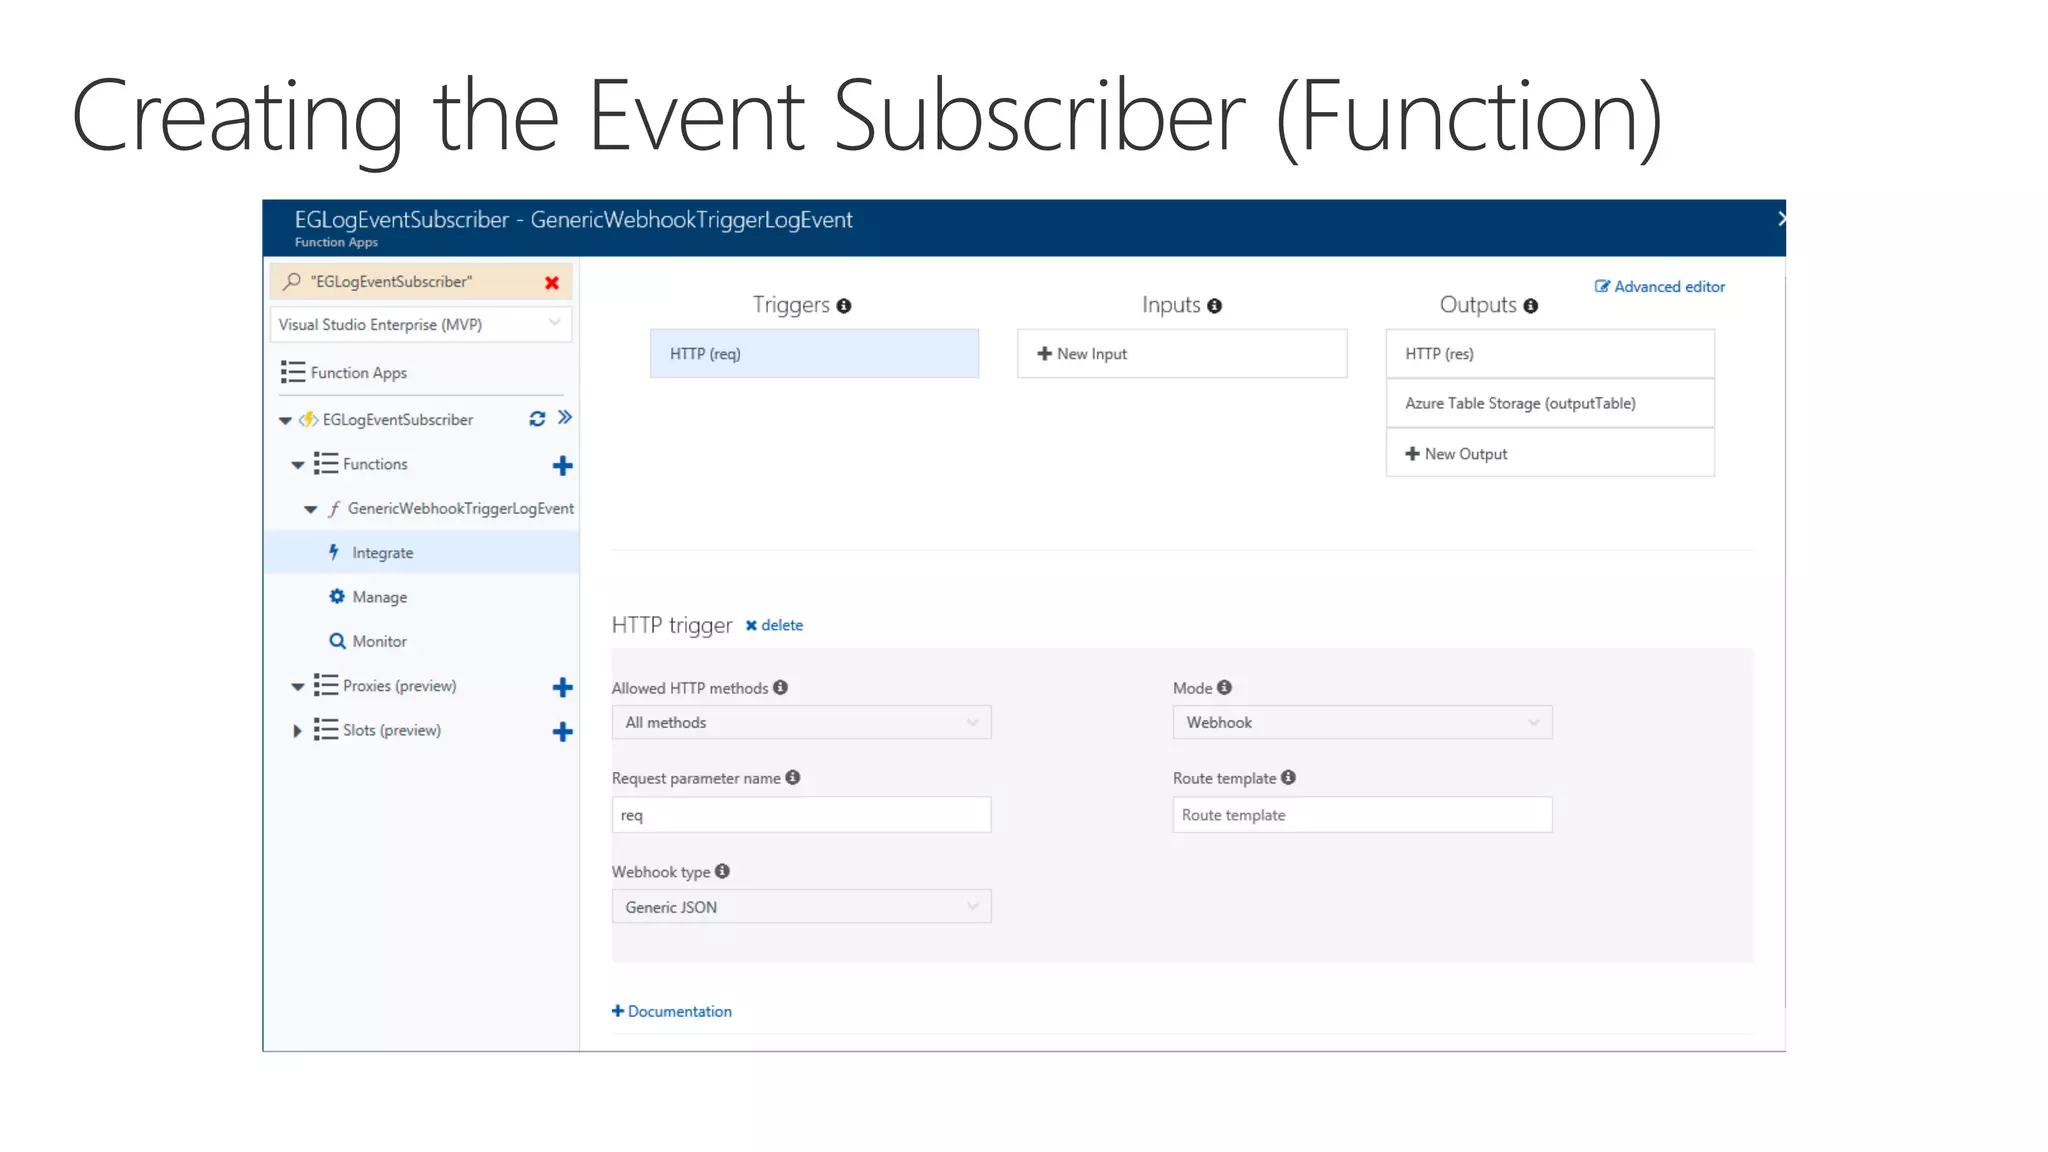Open the Mode dropdown showing Webhook
The width and height of the screenshot is (2048, 1152).
point(1361,722)
